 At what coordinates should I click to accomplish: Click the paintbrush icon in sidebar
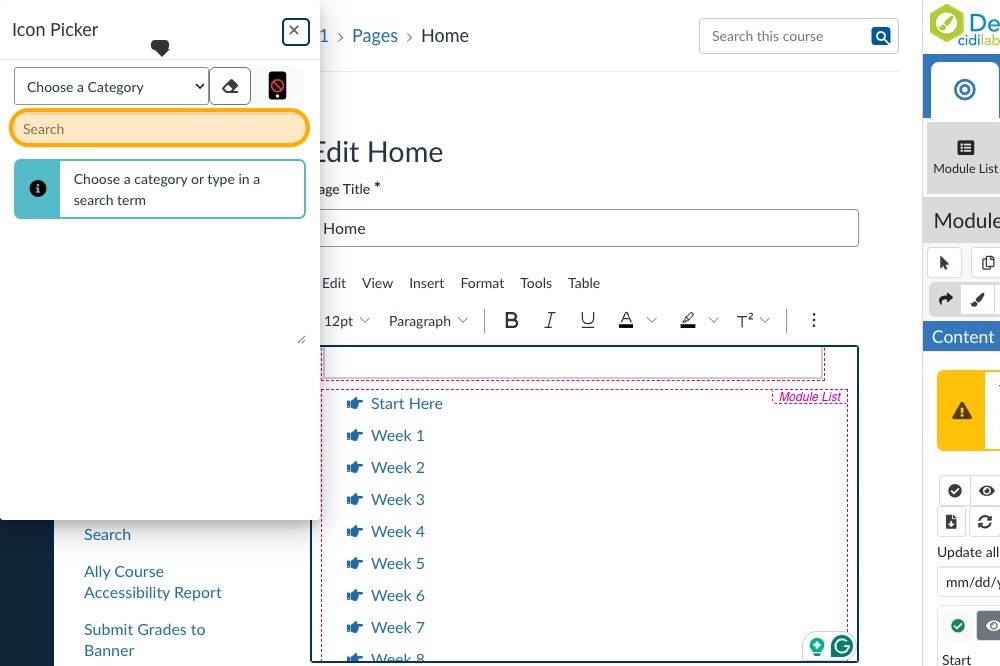(978, 299)
